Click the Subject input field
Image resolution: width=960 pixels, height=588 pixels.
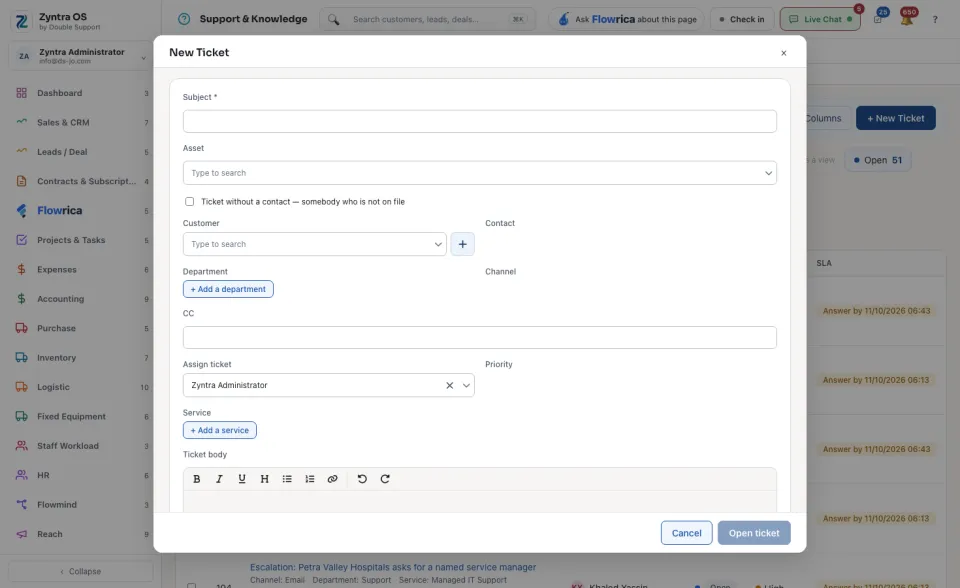click(479, 121)
